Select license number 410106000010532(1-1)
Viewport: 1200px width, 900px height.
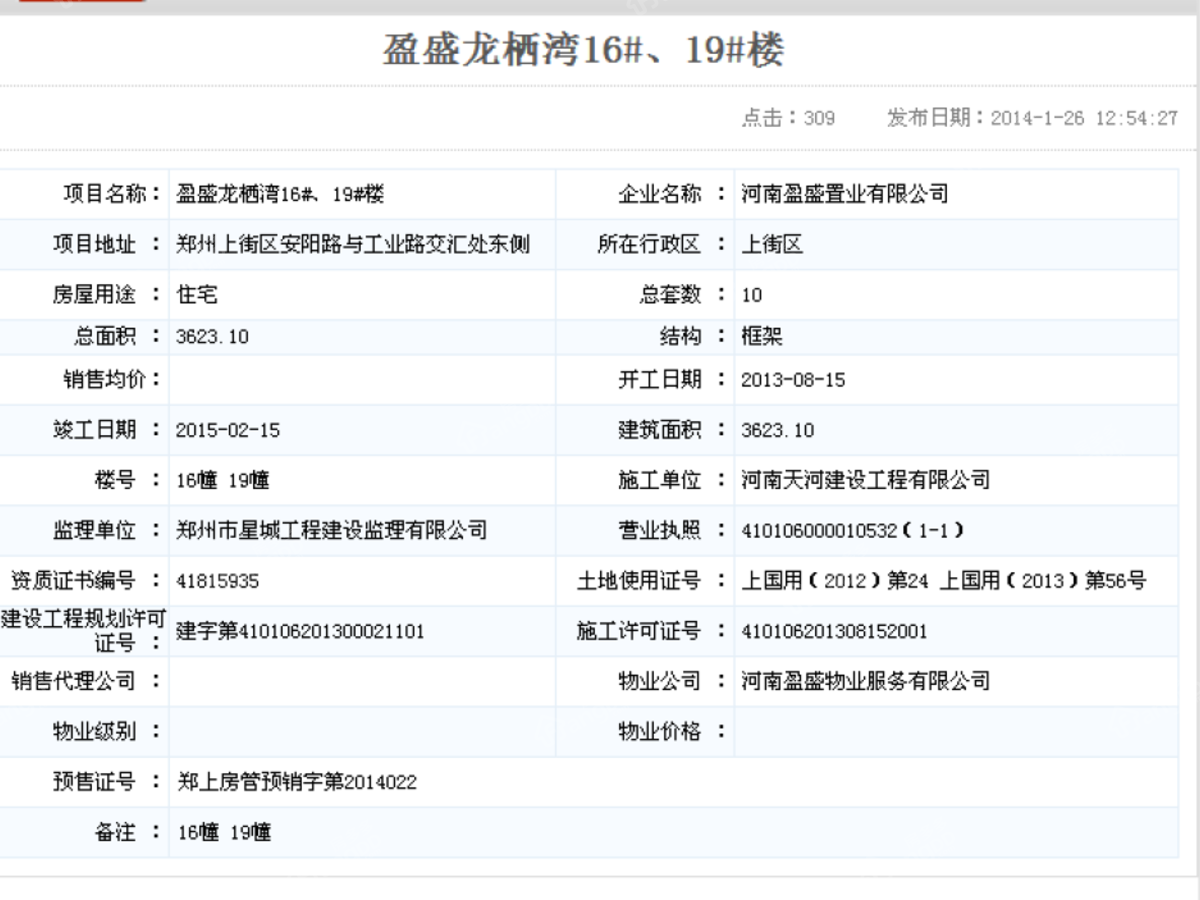(854, 530)
